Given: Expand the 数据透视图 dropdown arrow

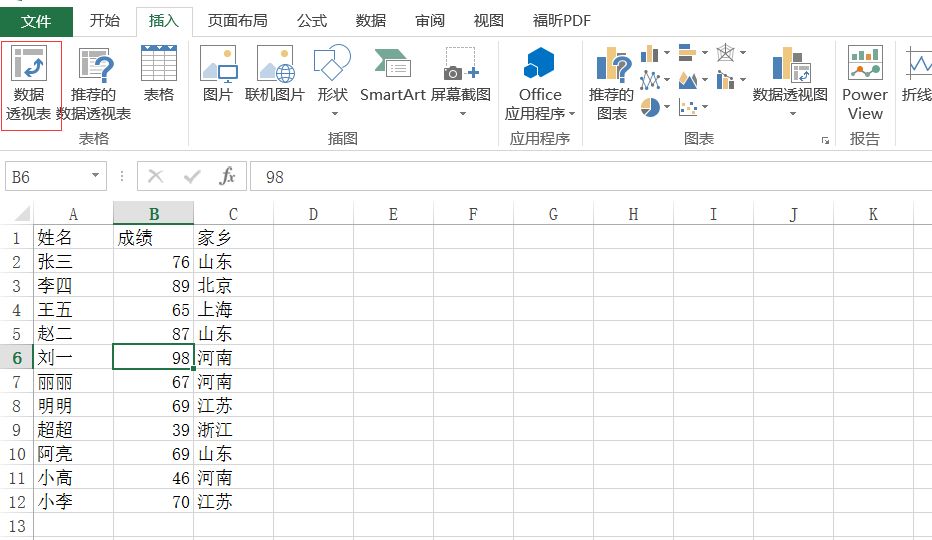Looking at the screenshot, I should coord(793,114).
